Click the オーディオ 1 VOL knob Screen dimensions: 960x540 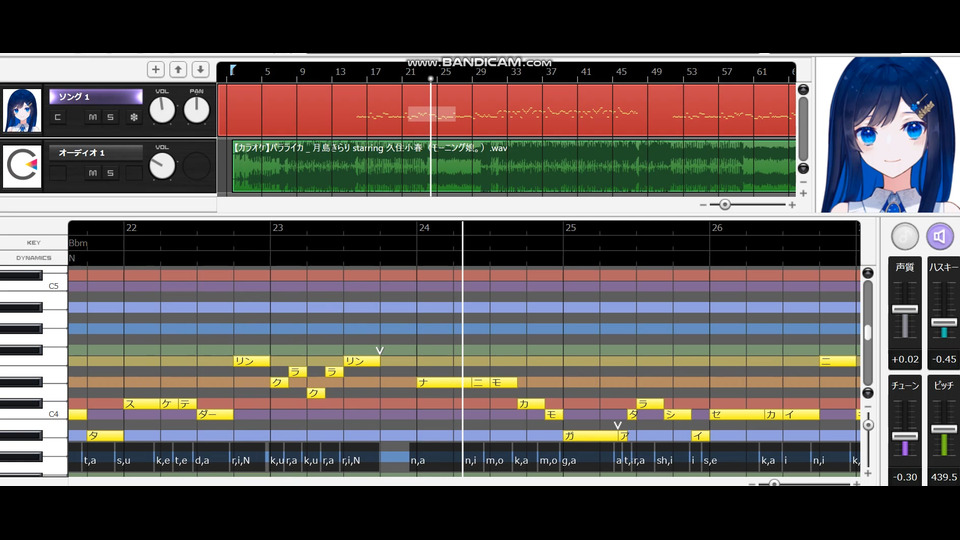[162, 166]
